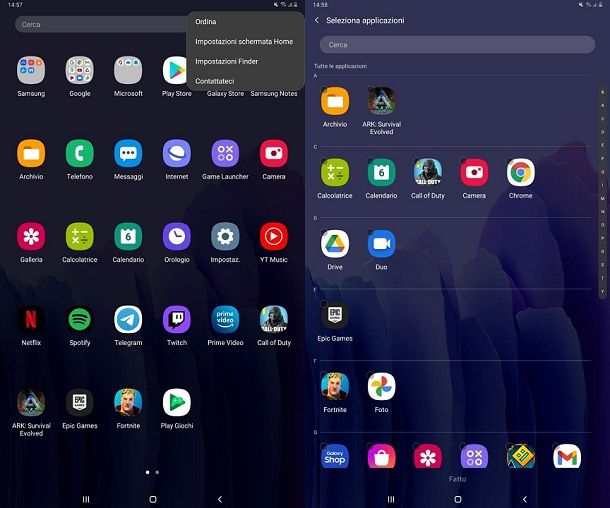Screen dimensions: 610x508
Task: Launch Play Giochi app
Action: tap(177, 403)
